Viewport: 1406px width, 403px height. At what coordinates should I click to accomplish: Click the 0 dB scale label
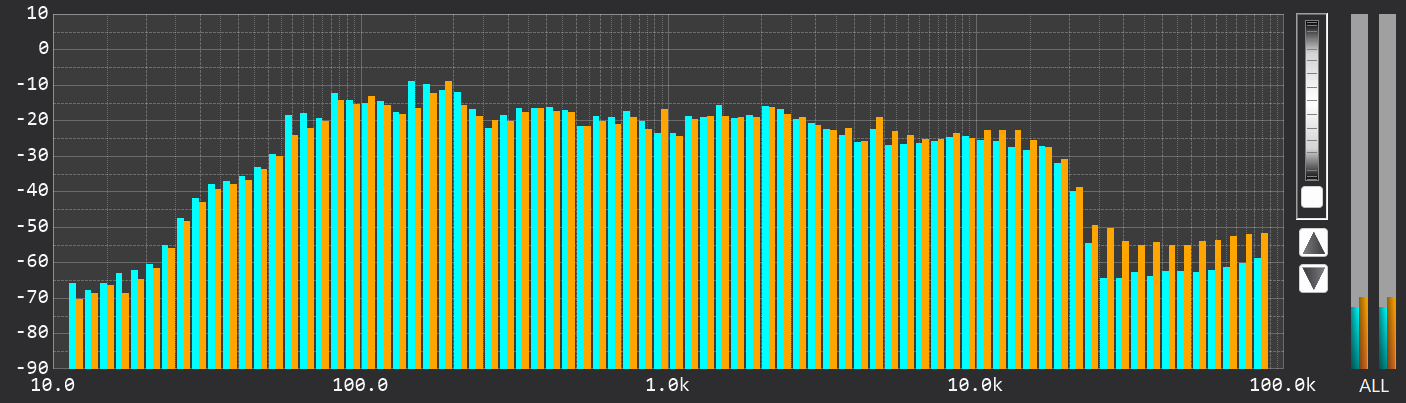[x=44, y=48]
